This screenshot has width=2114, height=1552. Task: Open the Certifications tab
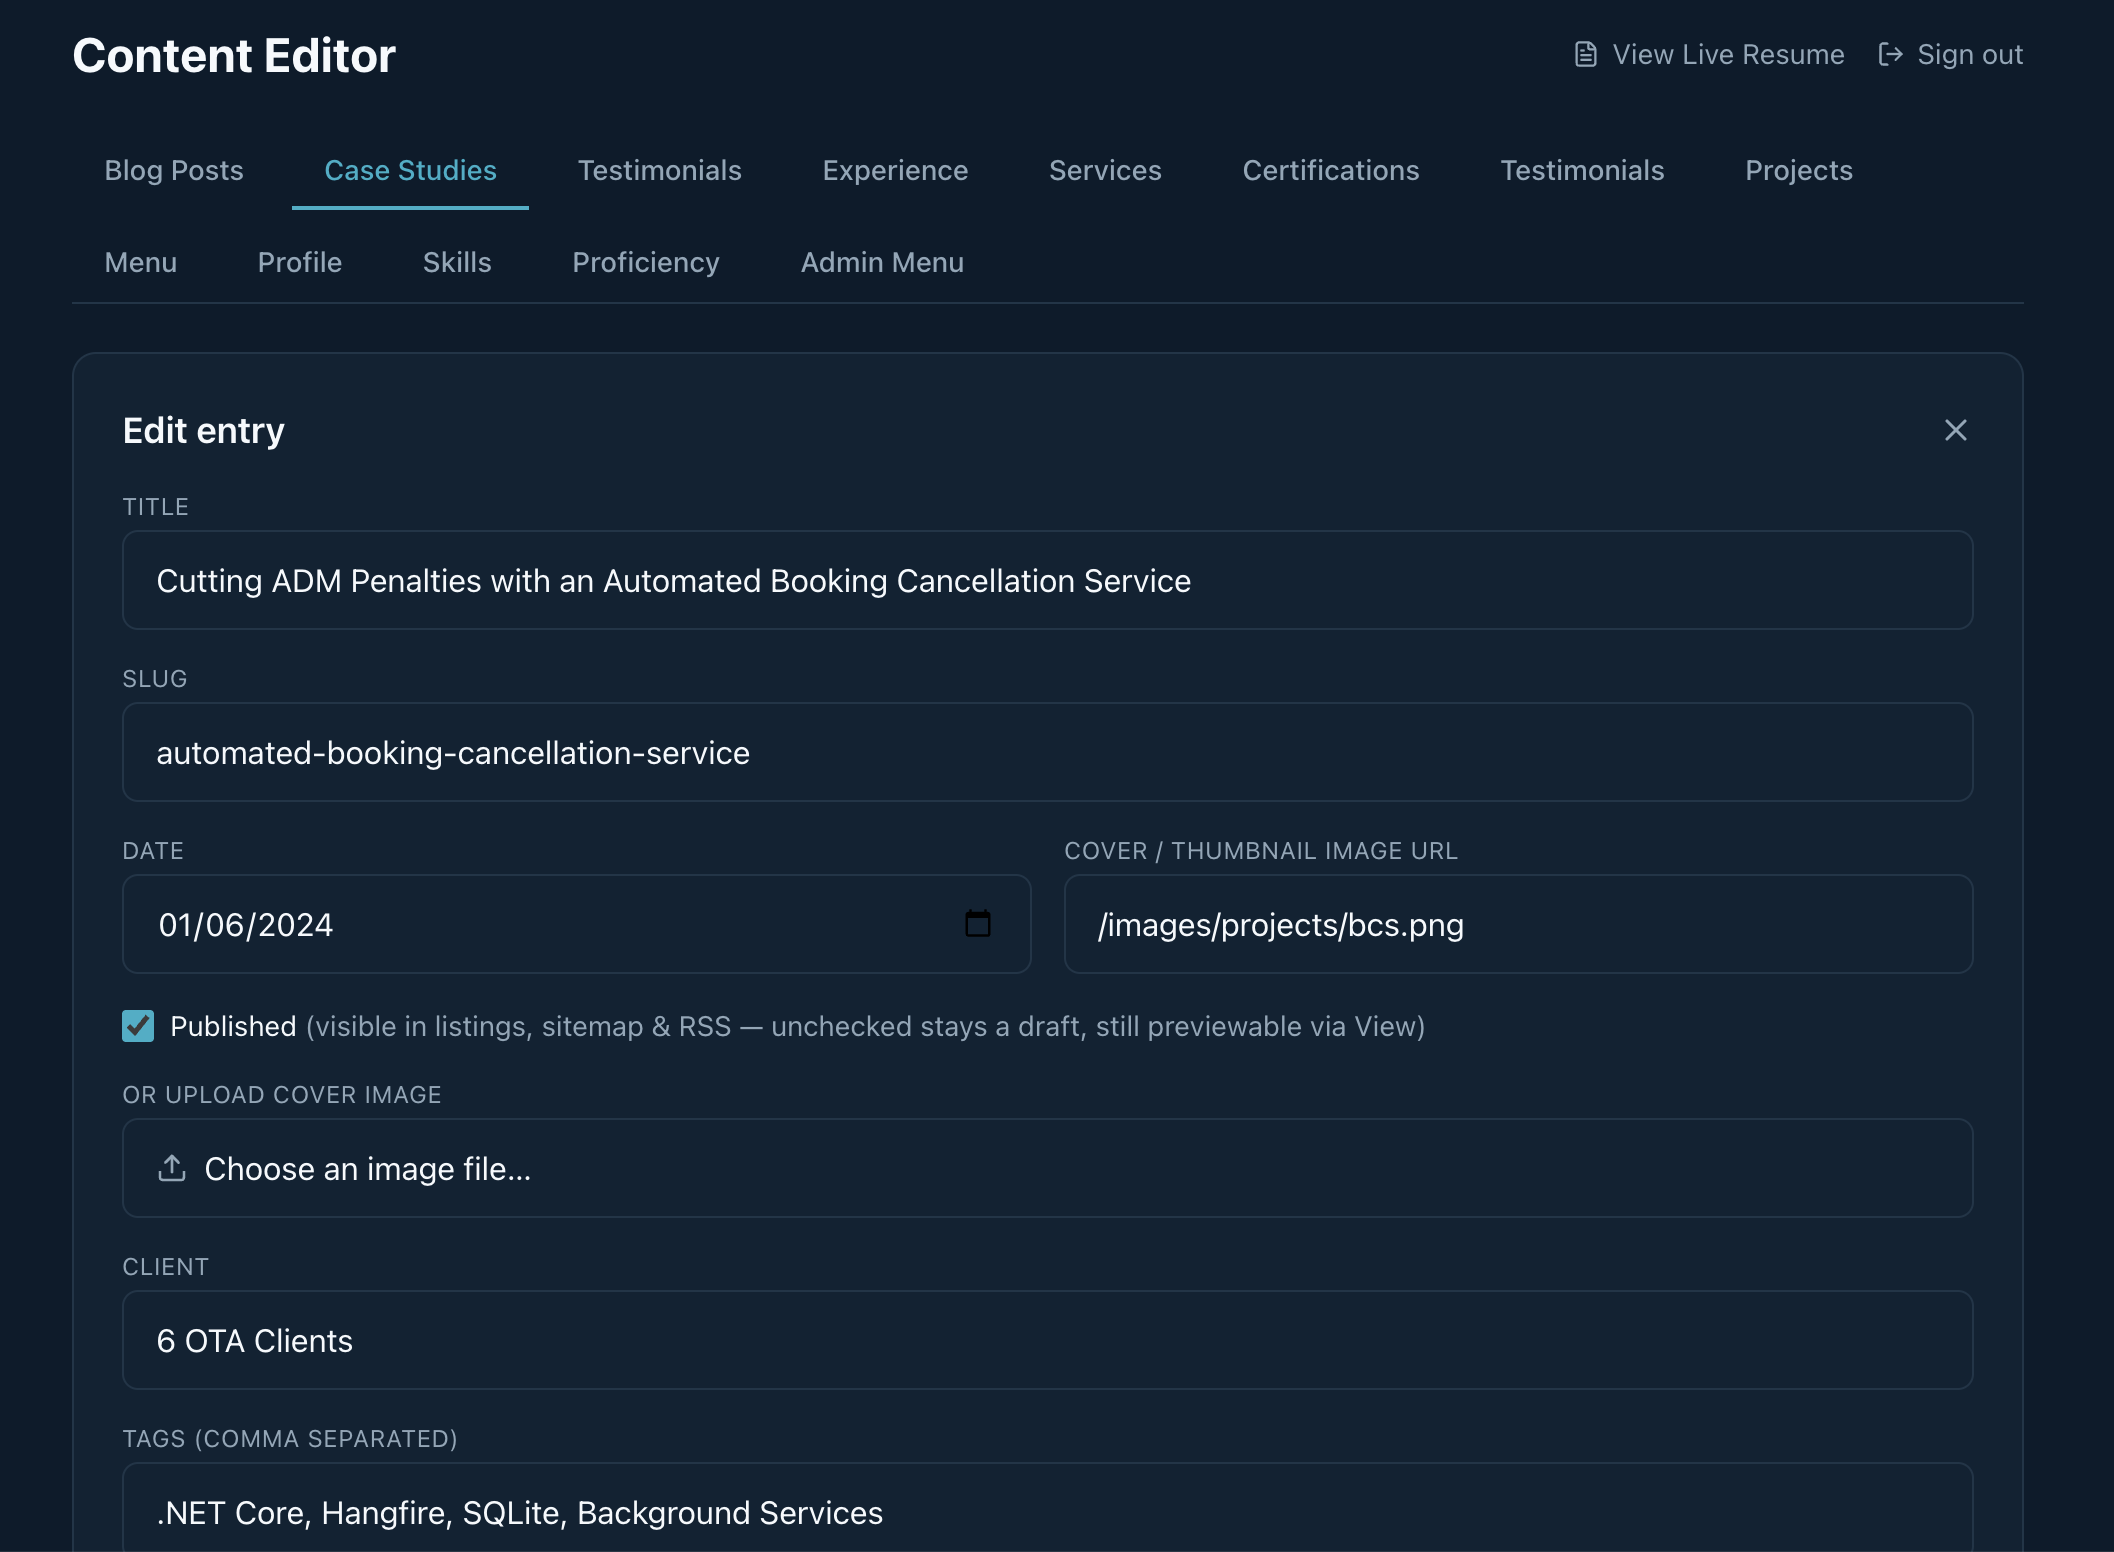coord(1330,171)
